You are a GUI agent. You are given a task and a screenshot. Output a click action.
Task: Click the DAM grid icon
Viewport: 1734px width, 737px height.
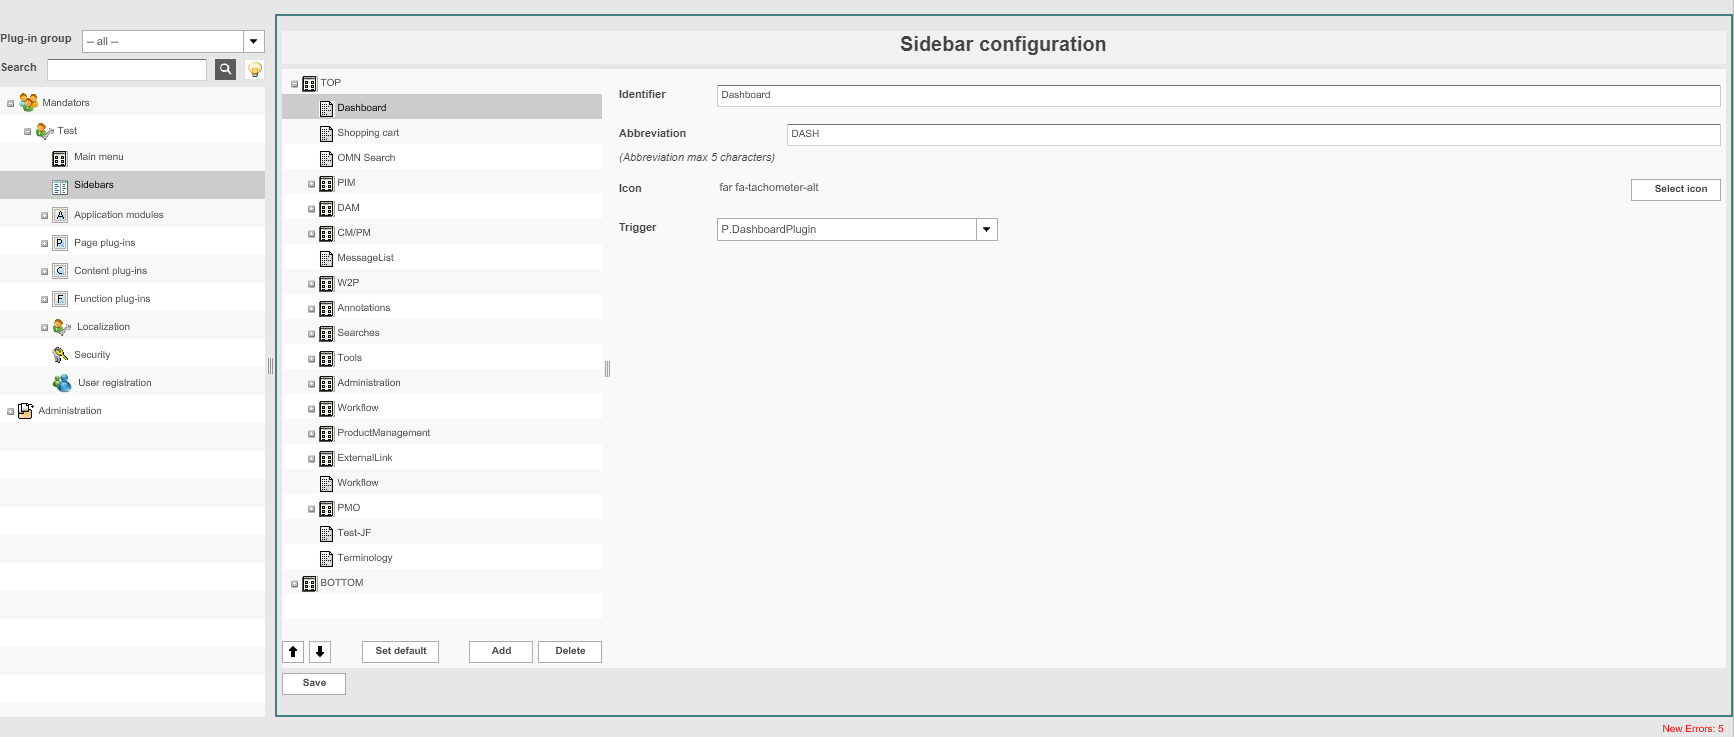(326, 209)
